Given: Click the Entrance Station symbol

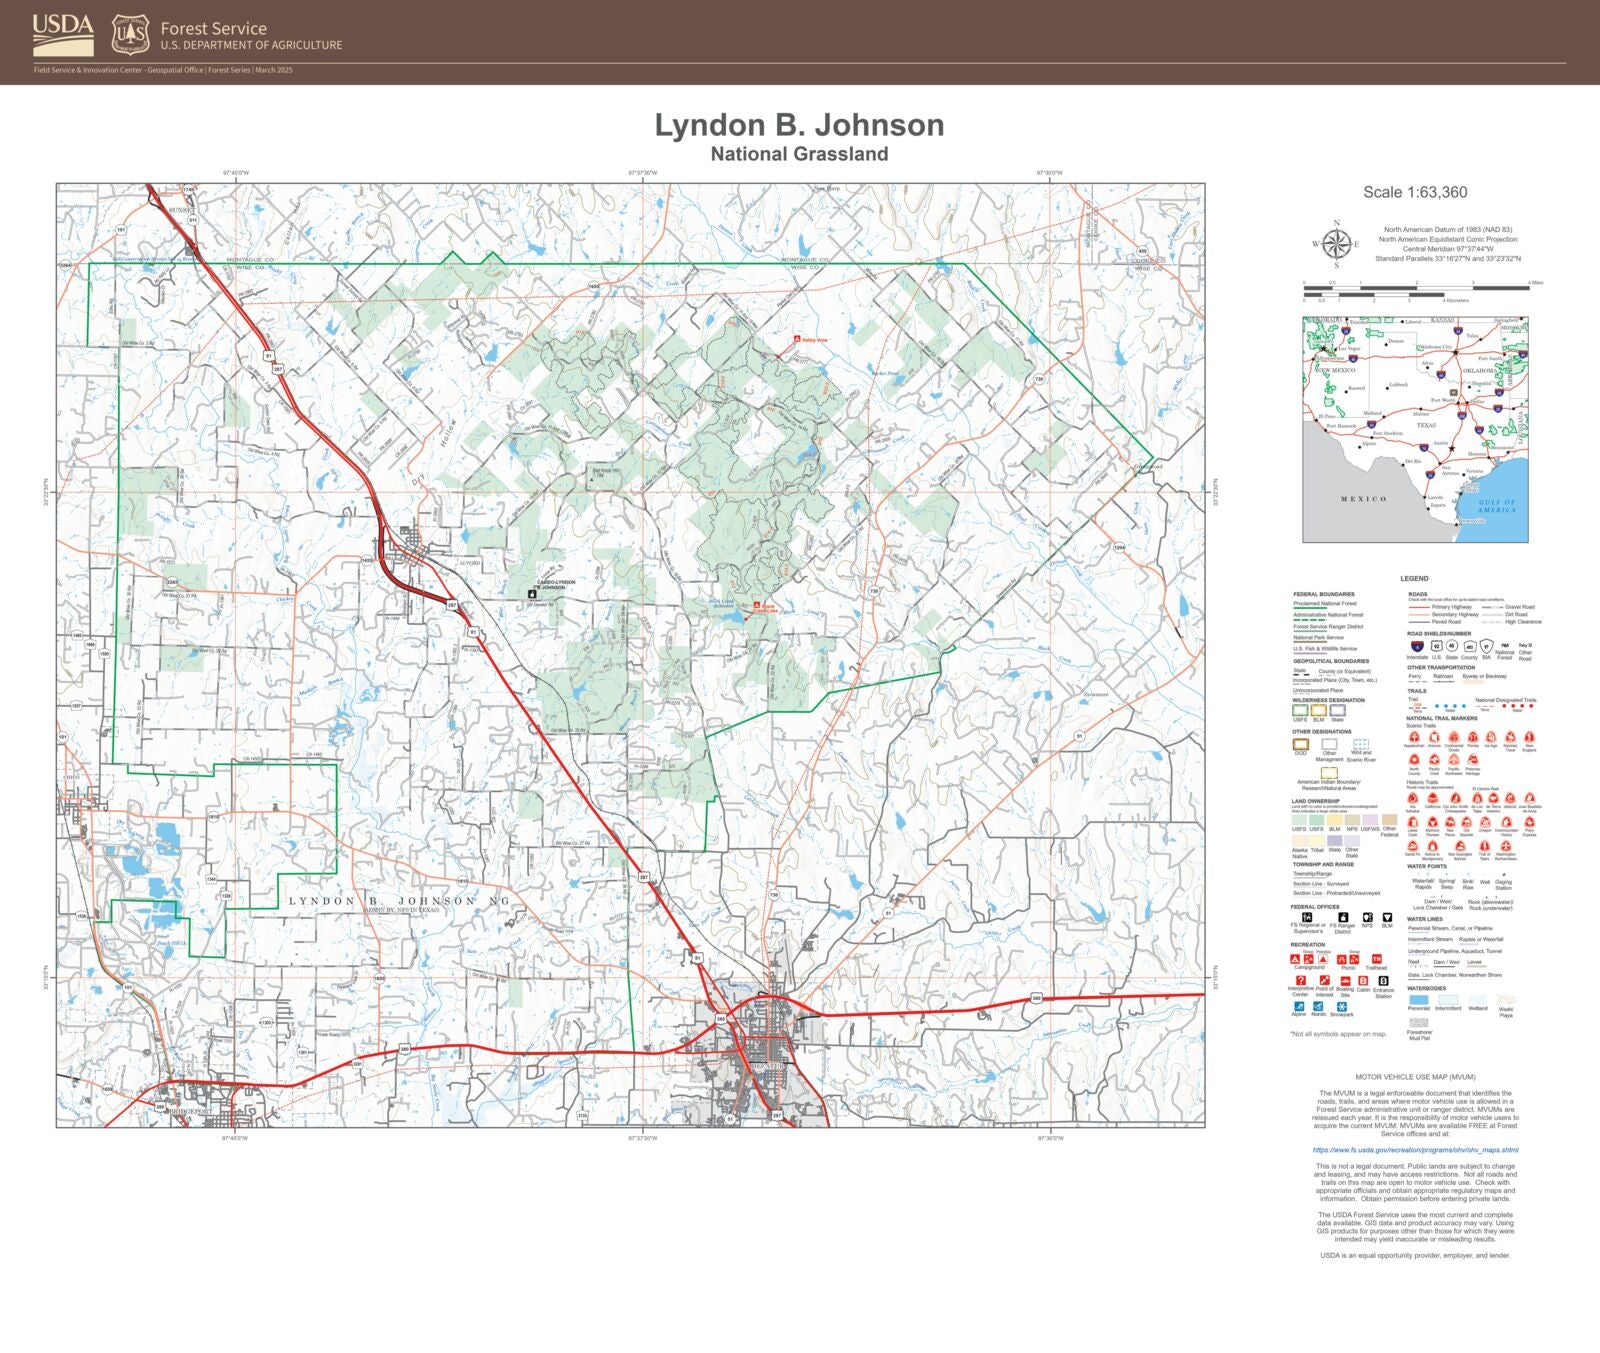Looking at the screenshot, I should tap(1384, 980).
